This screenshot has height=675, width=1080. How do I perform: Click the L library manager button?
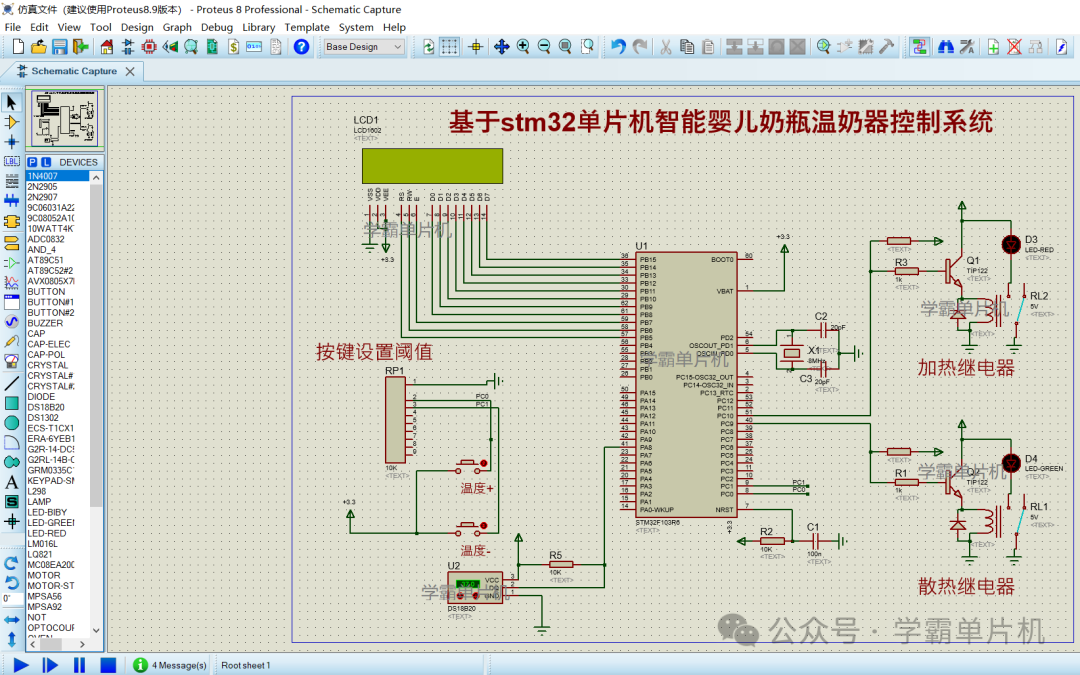click(x=46, y=162)
